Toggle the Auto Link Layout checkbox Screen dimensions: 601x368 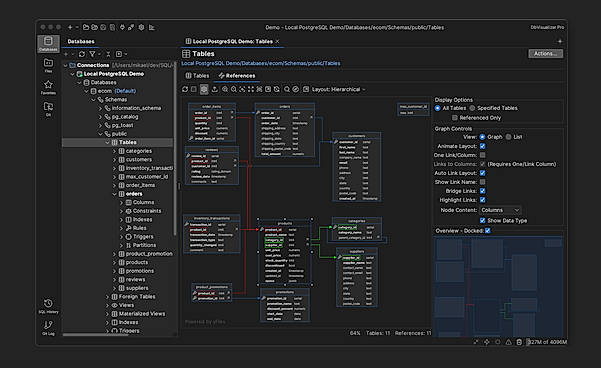click(483, 173)
